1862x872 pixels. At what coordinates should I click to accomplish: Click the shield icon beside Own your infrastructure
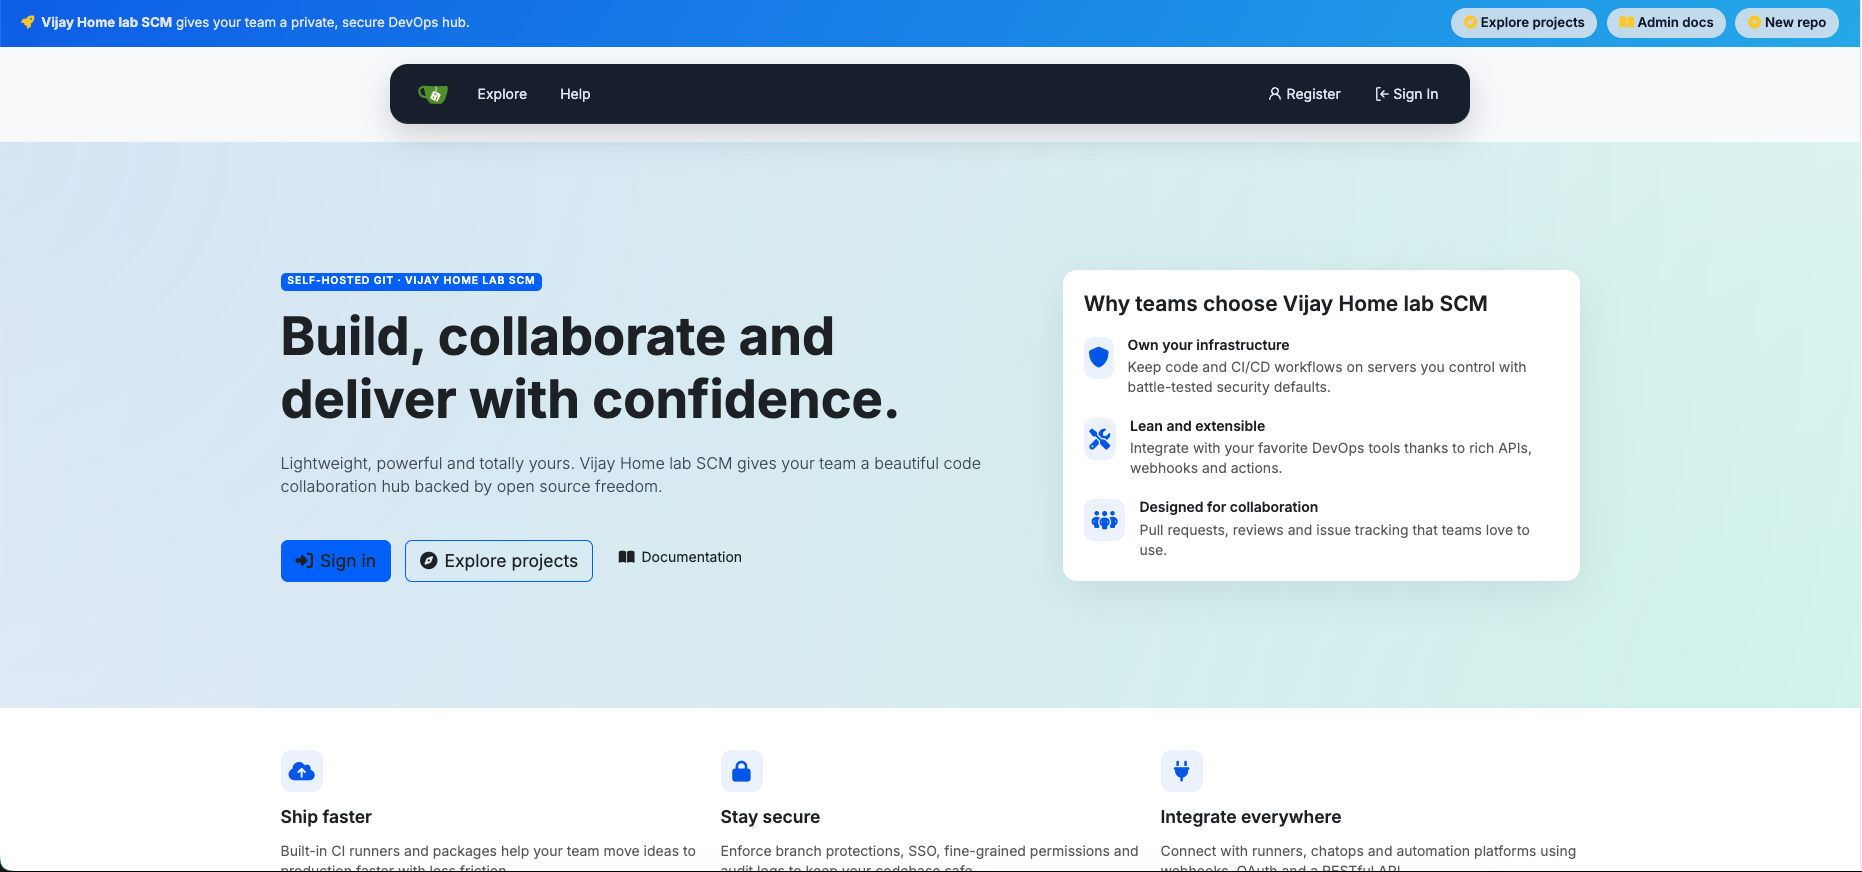1099,357
